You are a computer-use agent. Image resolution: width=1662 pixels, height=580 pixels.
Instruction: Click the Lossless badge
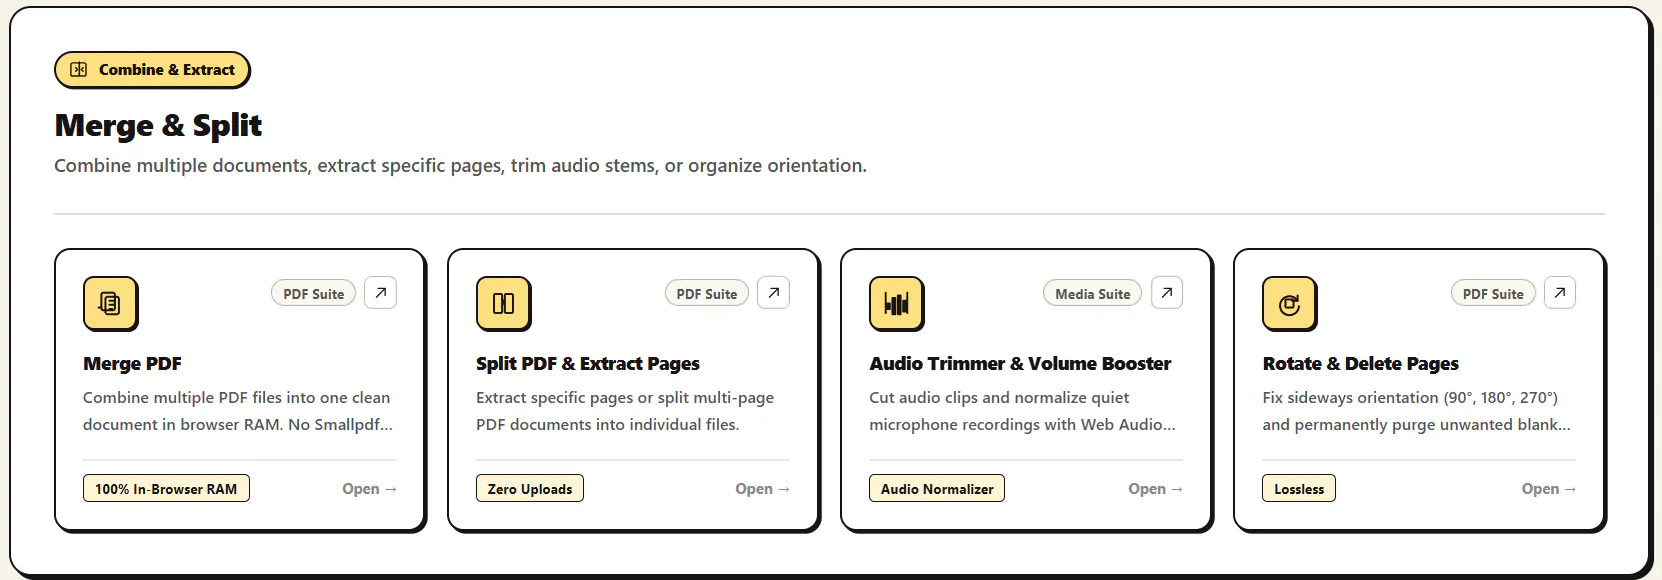point(1299,489)
